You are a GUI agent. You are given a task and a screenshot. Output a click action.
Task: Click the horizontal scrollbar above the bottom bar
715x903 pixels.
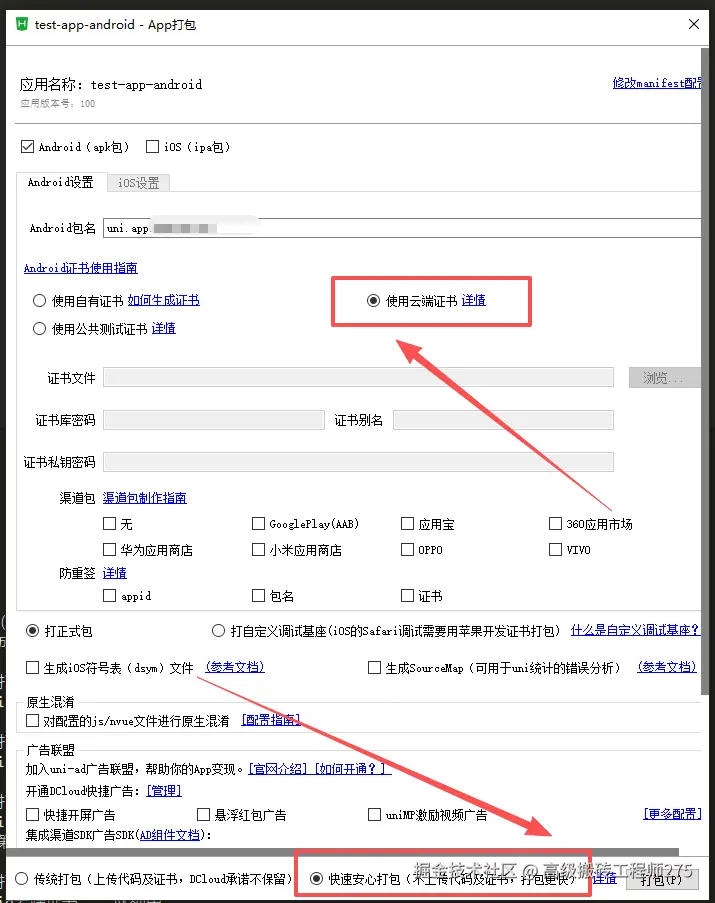pyautogui.click(x=345, y=852)
